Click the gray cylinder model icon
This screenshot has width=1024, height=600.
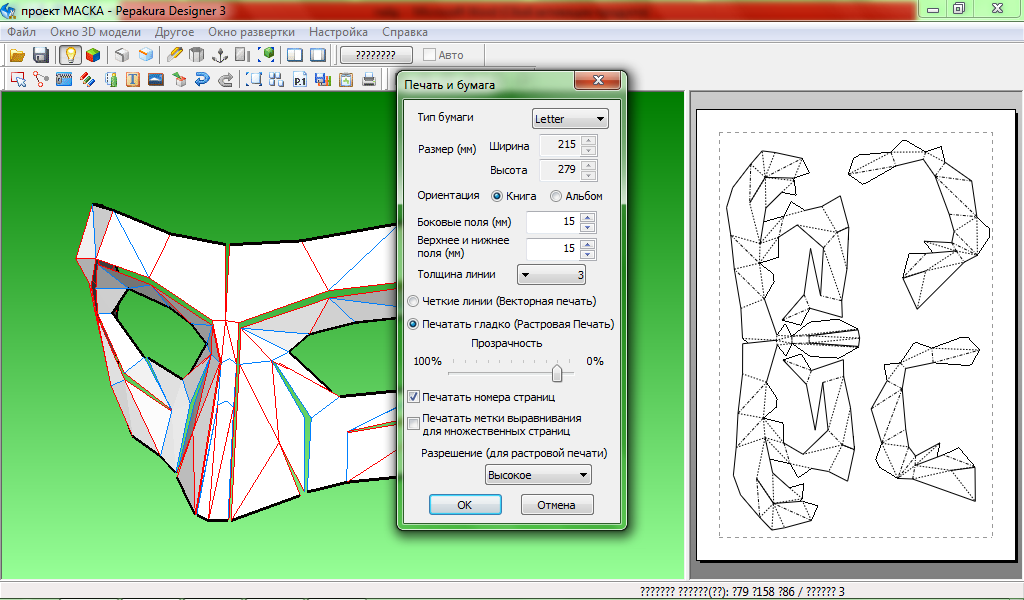pyautogui.click(x=197, y=55)
